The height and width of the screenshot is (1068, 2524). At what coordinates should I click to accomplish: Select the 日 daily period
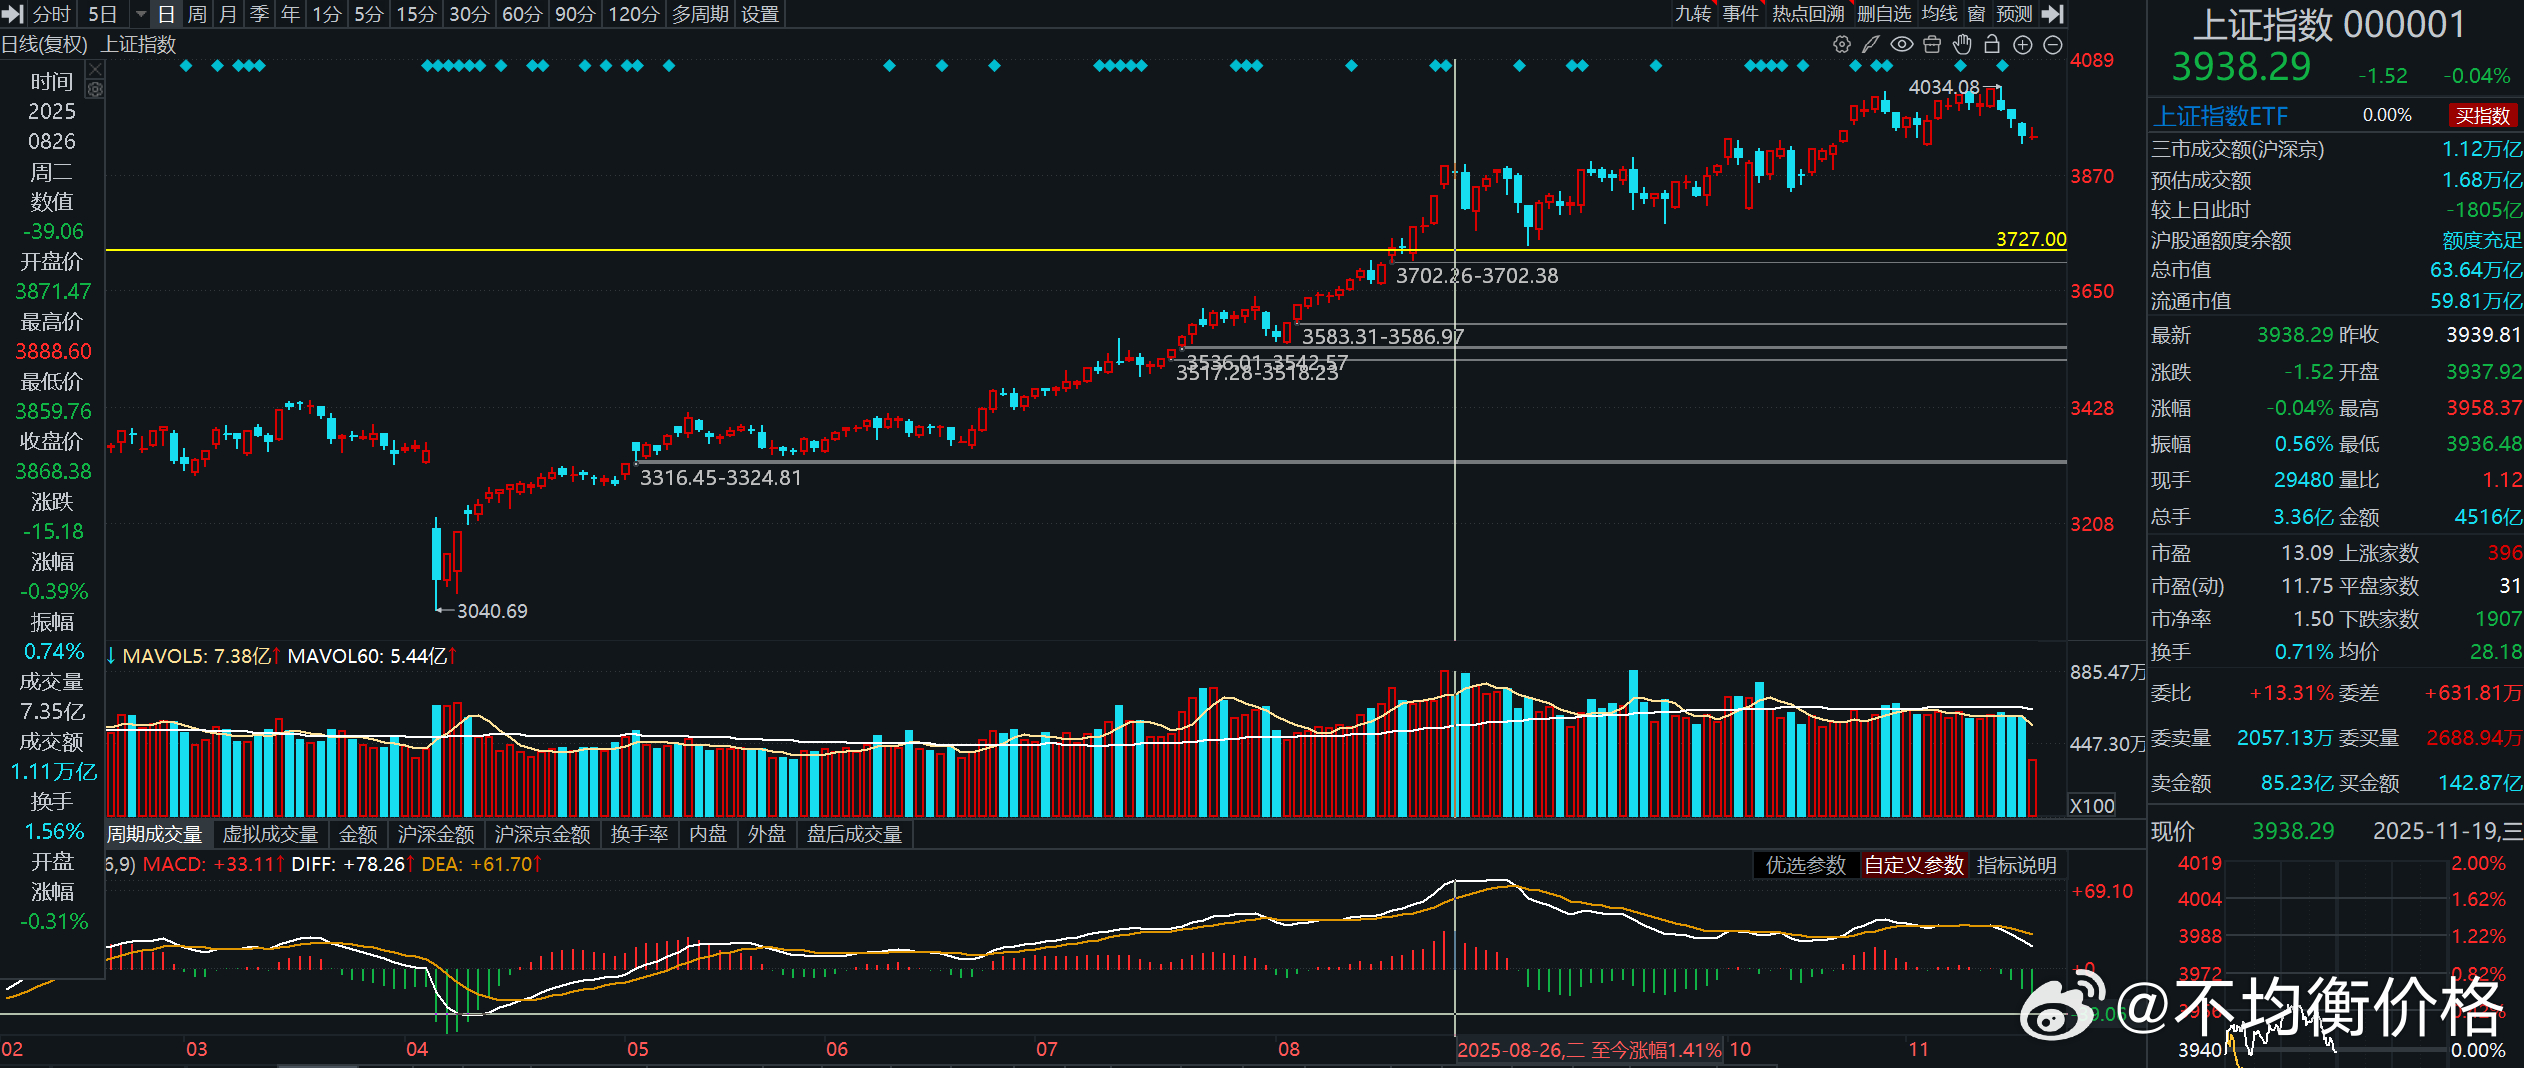166,14
